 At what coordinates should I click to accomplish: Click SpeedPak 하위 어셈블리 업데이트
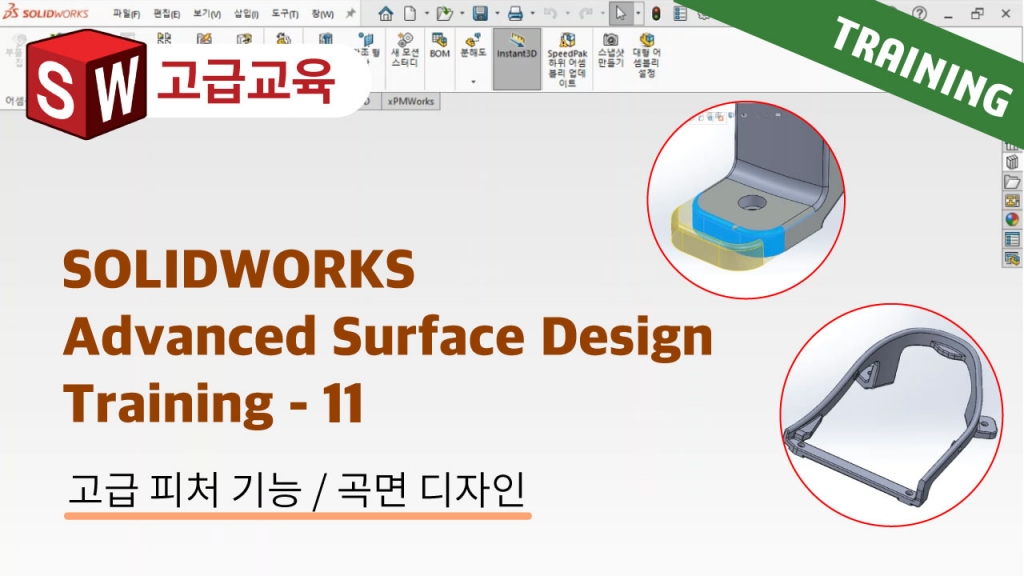click(567, 59)
